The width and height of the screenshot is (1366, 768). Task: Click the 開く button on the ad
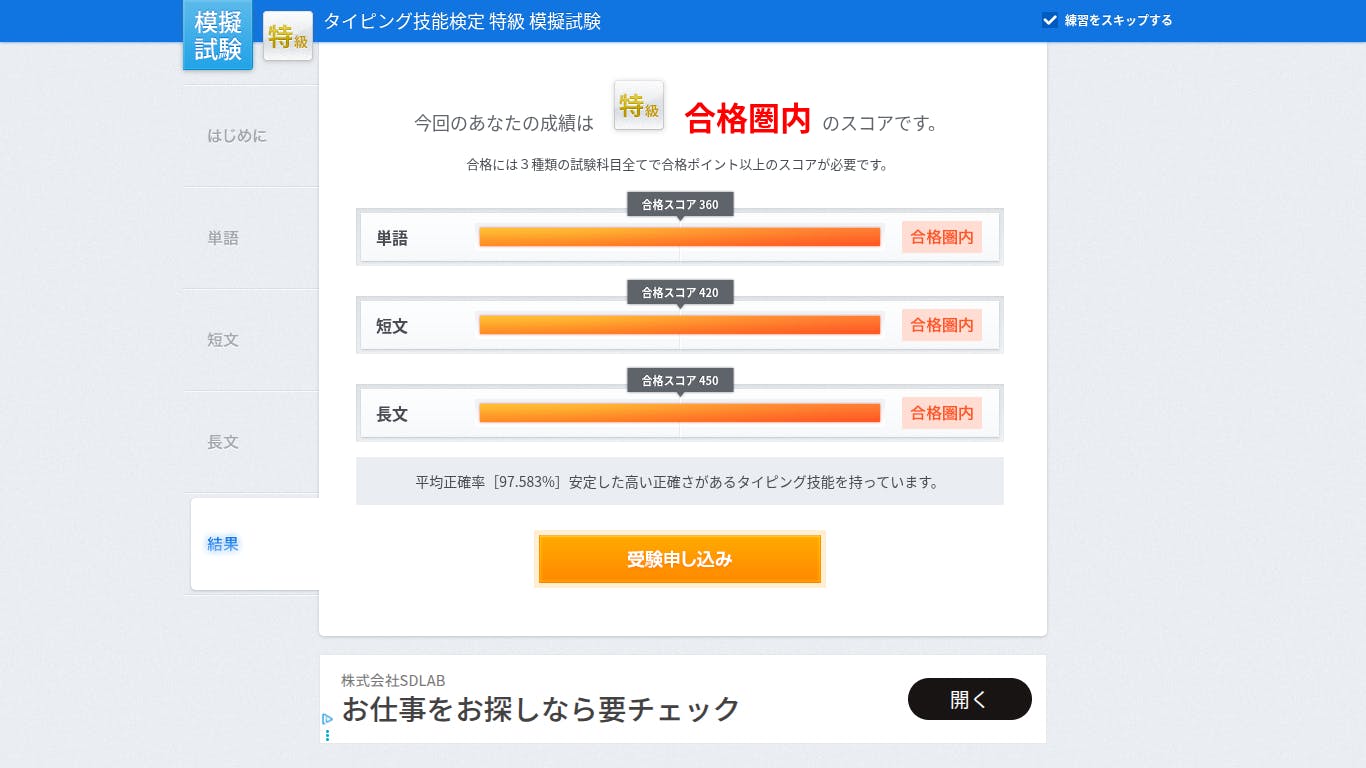pyautogui.click(x=969, y=699)
